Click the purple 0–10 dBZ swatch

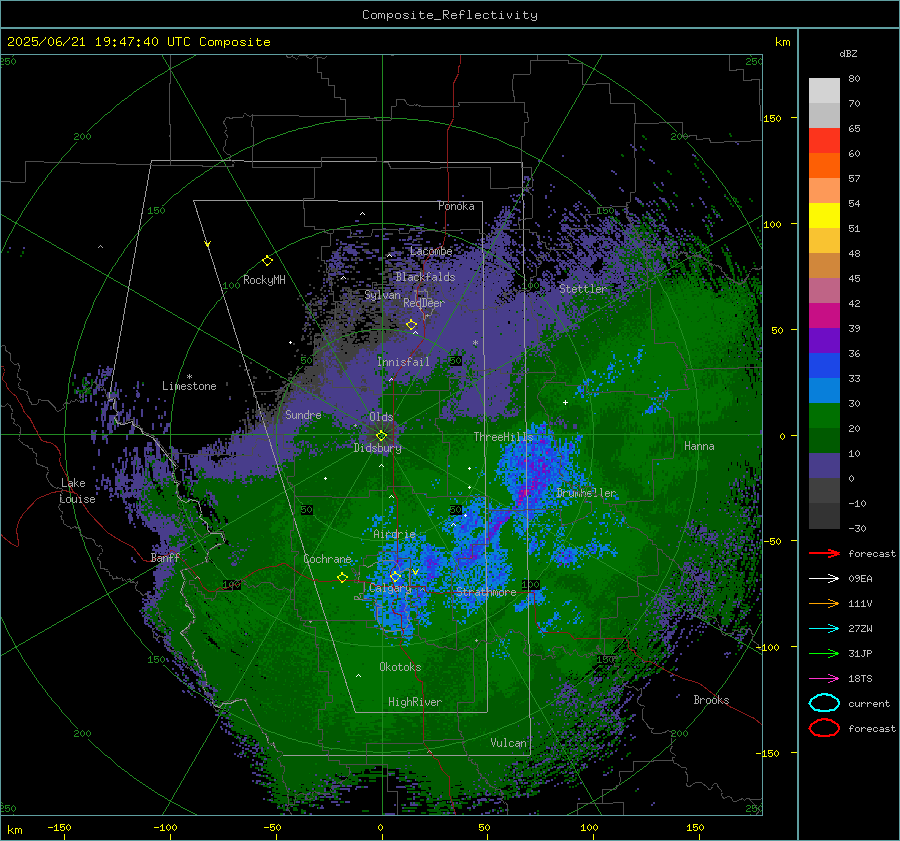(824, 465)
